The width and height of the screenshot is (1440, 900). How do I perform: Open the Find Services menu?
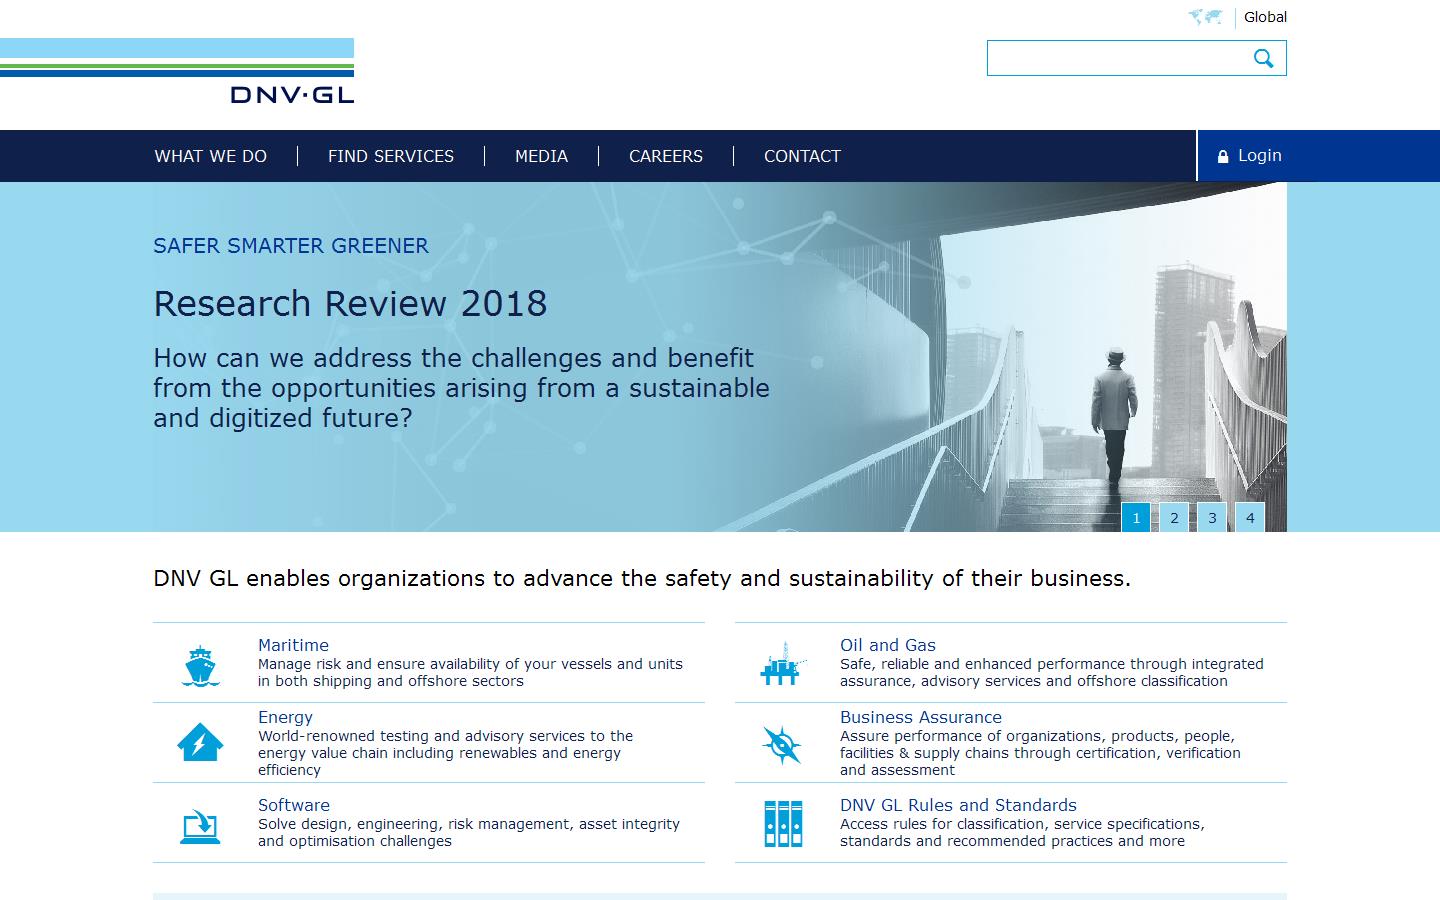[x=390, y=156]
